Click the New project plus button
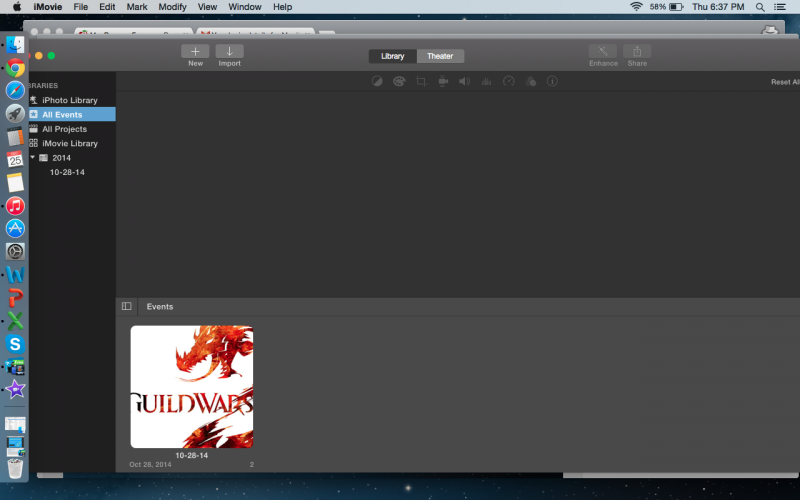 tap(195, 52)
